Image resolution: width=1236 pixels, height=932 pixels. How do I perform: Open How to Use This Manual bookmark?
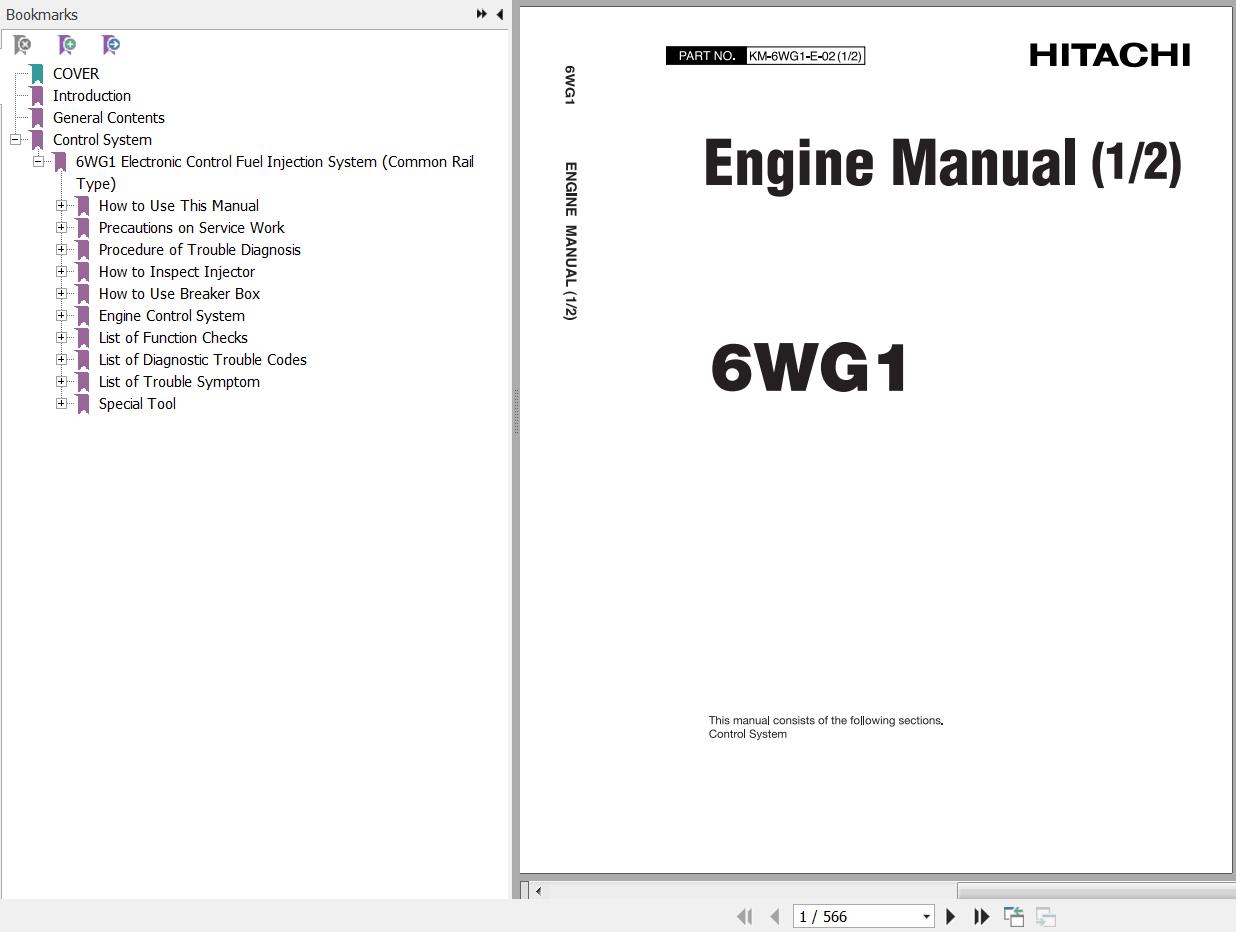tap(179, 206)
